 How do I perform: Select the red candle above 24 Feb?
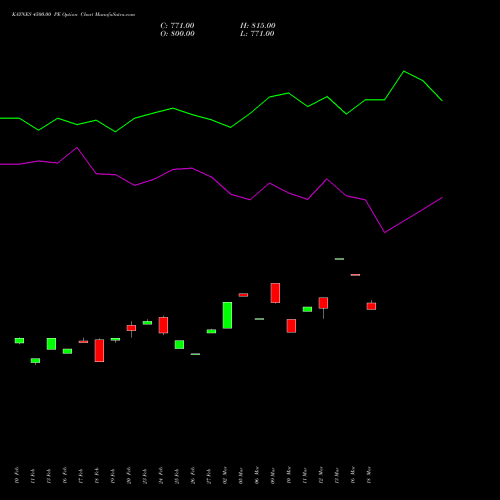(163, 325)
